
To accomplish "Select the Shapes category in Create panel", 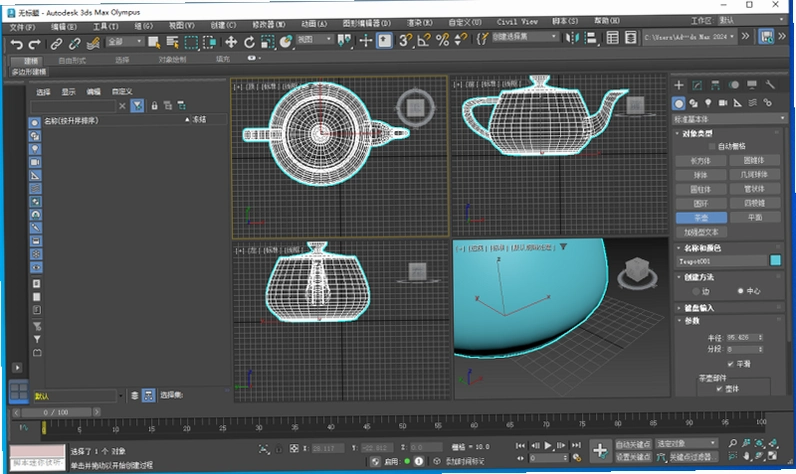I will pyautogui.click(x=693, y=103).
